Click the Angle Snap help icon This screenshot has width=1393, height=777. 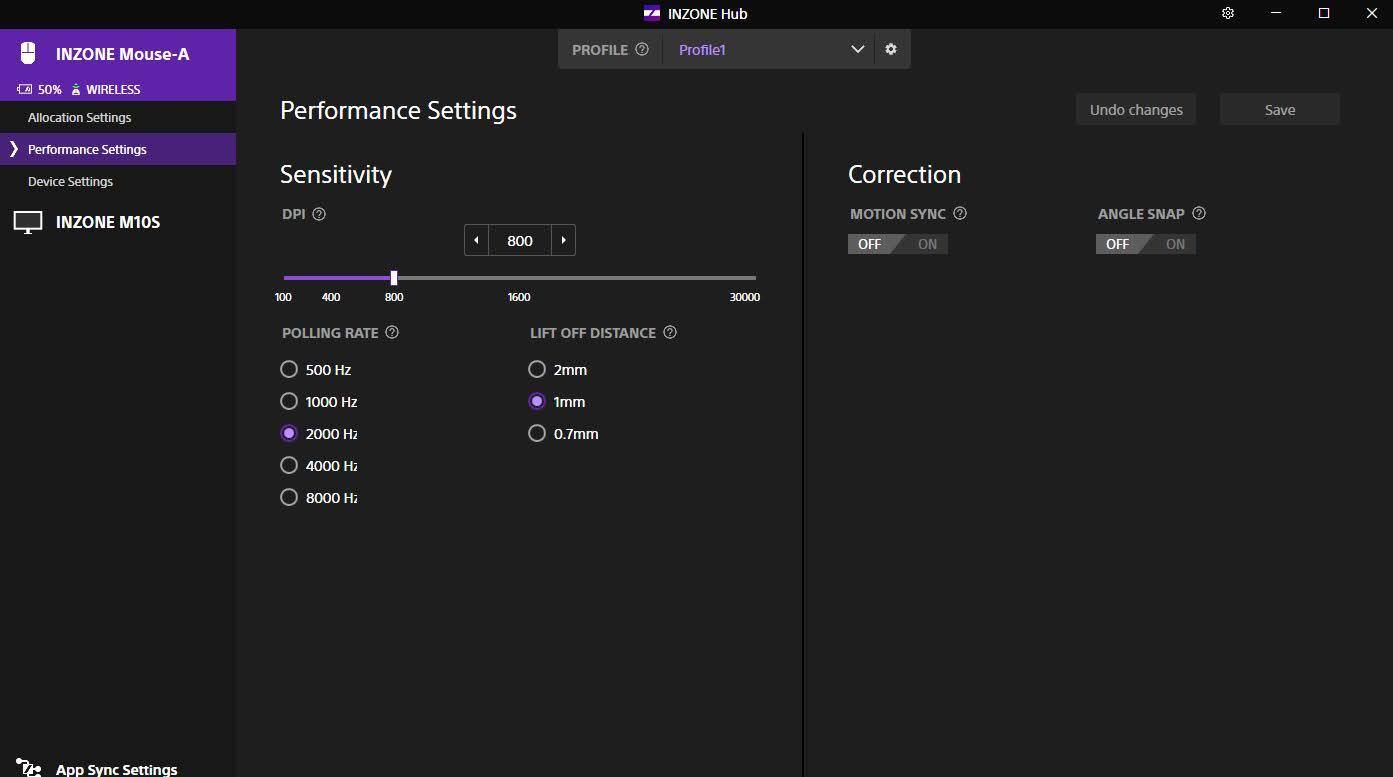click(x=1199, y=213)
